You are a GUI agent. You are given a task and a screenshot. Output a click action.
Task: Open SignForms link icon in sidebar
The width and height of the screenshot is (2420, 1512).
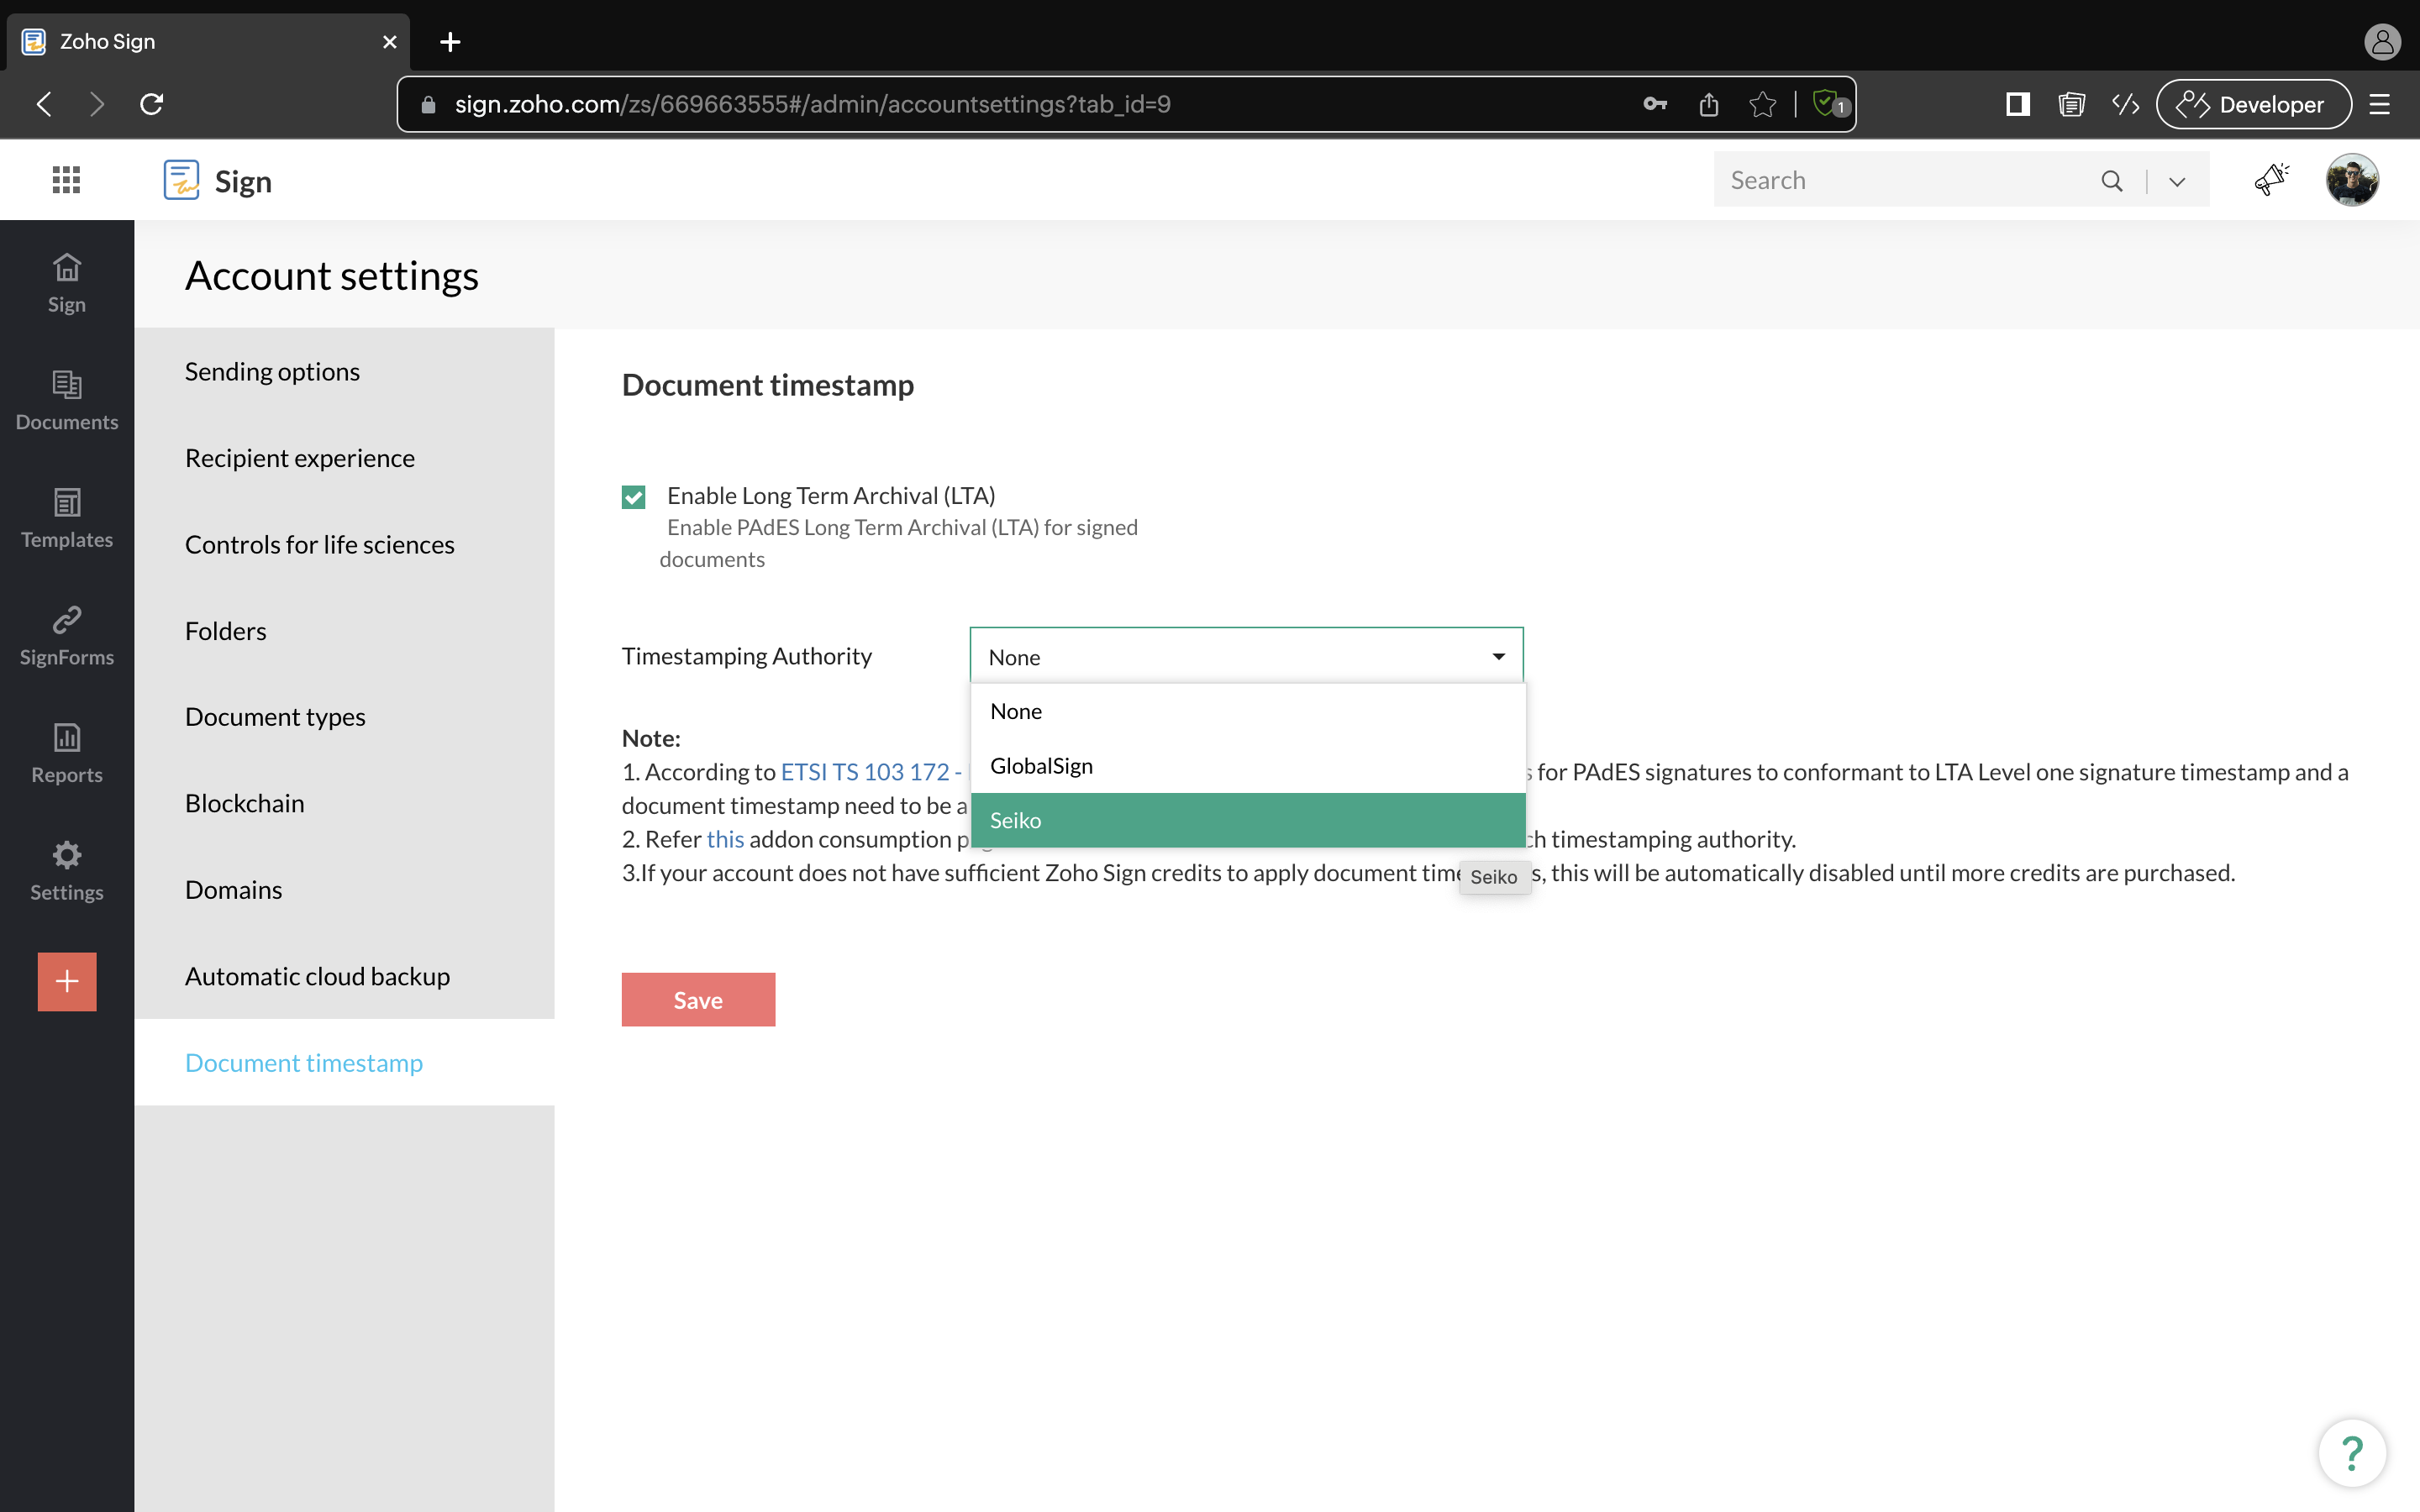pyautogui.click(x=66, y=635)
